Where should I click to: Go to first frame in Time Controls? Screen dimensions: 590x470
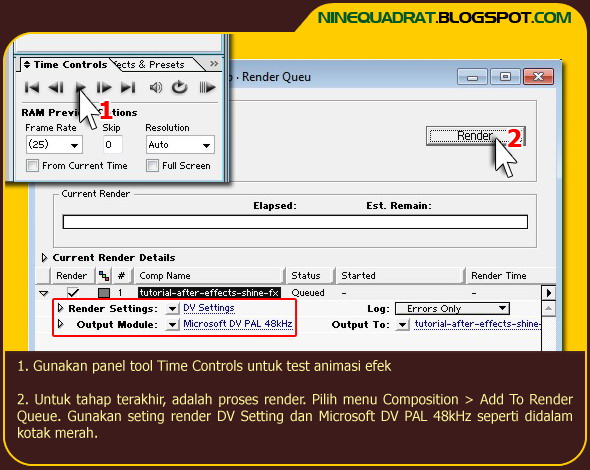pyautogui.click(x=32, y=88)
